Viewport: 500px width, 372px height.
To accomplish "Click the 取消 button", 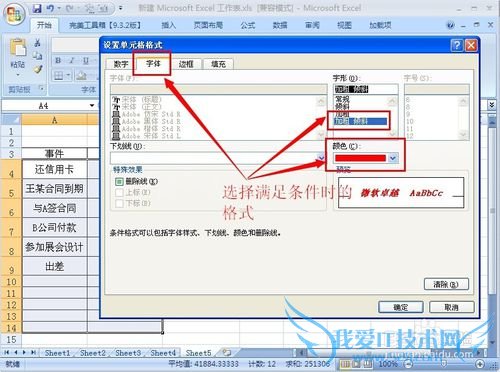I will (452, 307).
